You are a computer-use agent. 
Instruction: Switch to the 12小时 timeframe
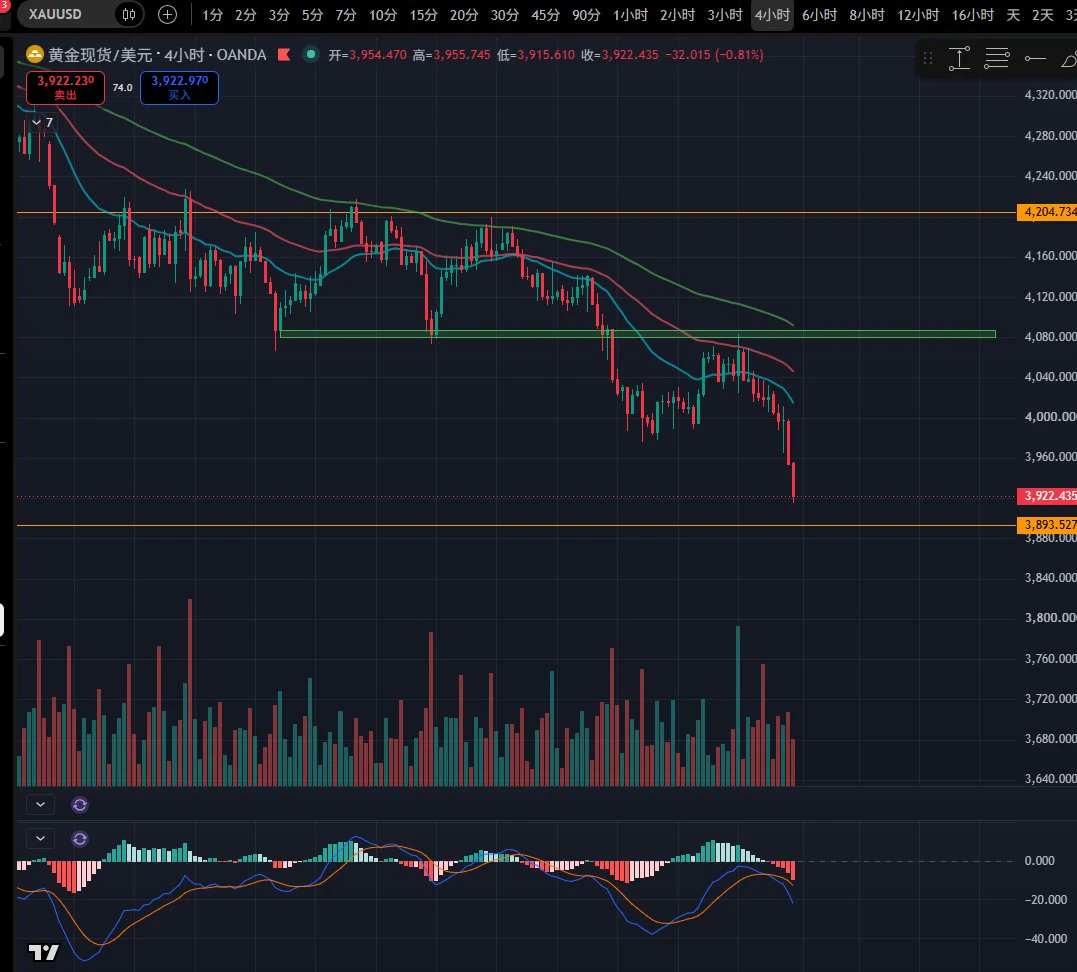point(918,15)
